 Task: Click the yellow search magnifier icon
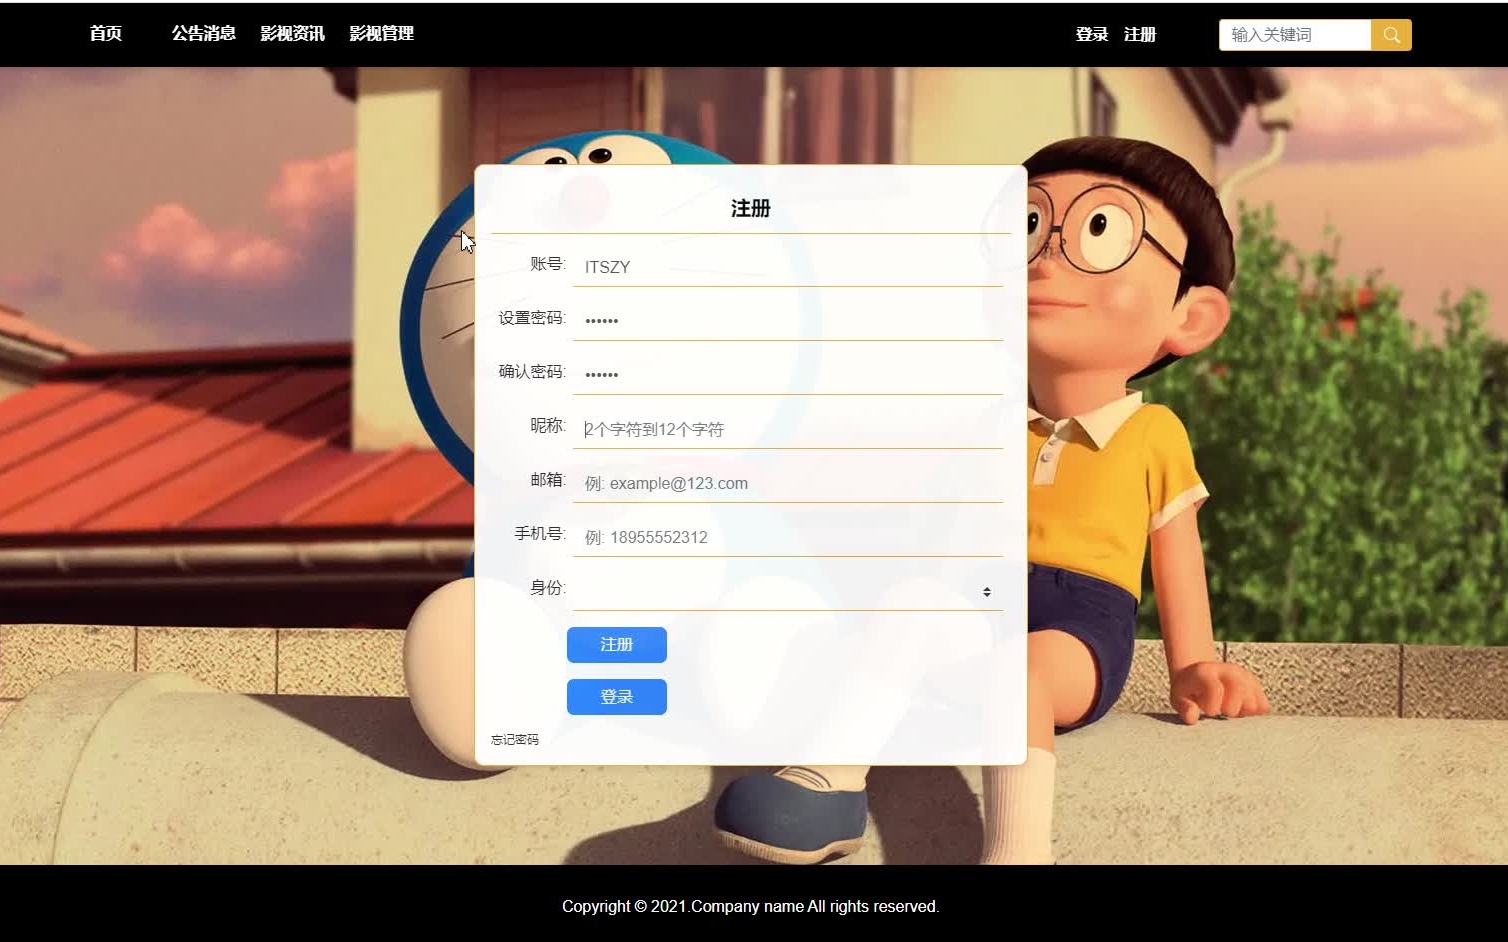1391,35
